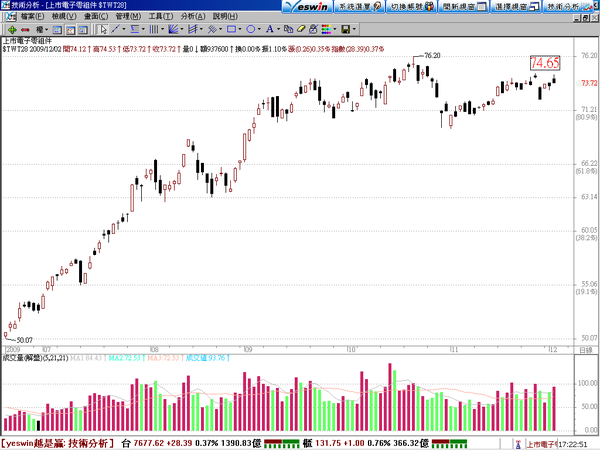The image size is (600, 450).
Task: Select the text annotation A tool
Action: 270,29
